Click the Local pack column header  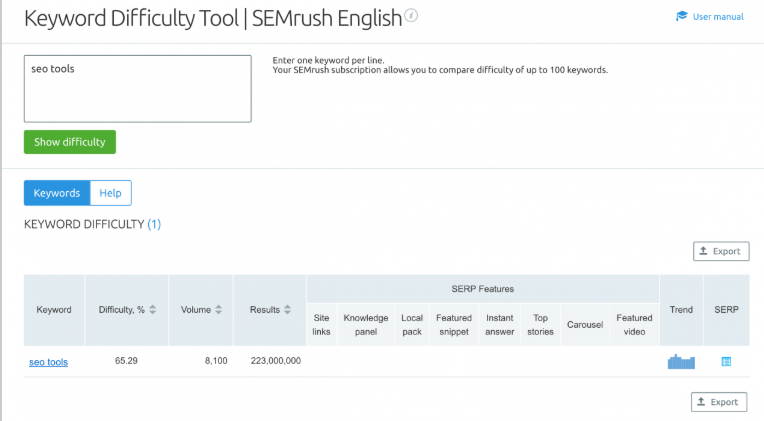[412, 325]
